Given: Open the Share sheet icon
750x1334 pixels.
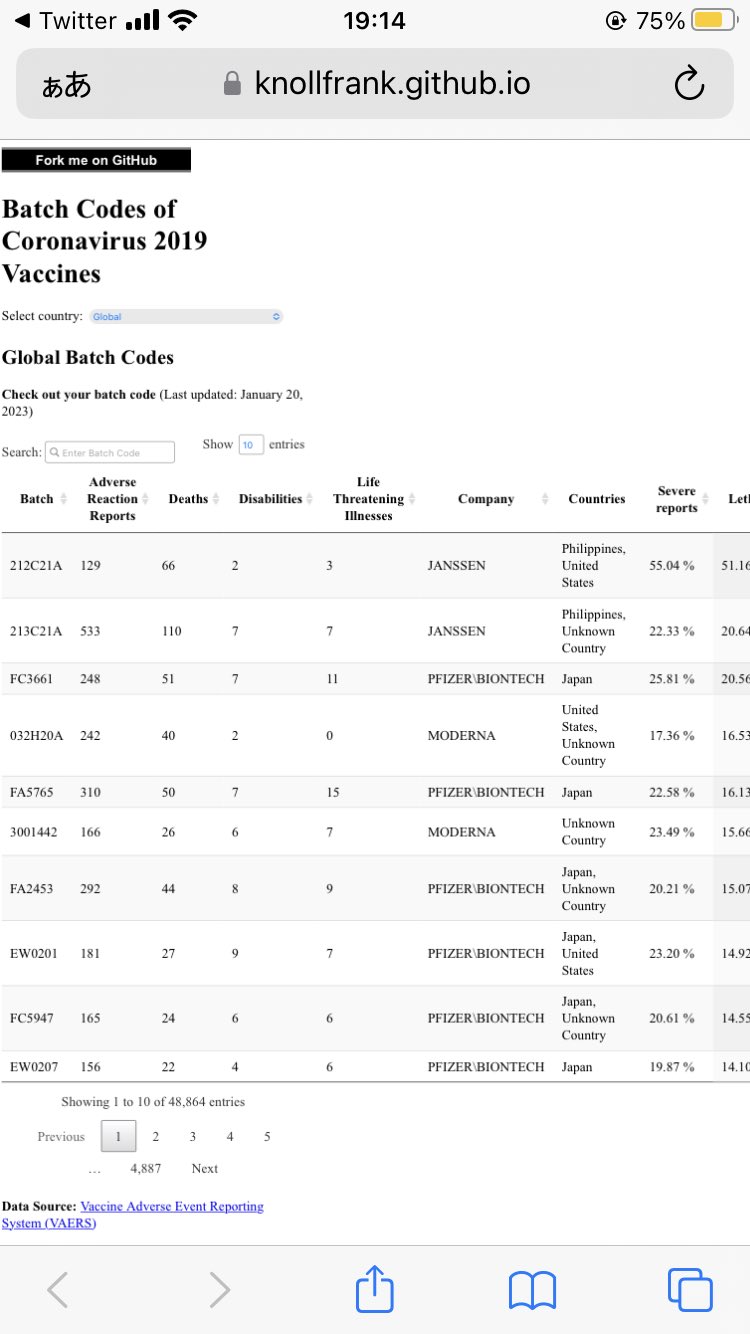Looking at the screenshot, I should pyautogui.click(x=375, y=1287).
